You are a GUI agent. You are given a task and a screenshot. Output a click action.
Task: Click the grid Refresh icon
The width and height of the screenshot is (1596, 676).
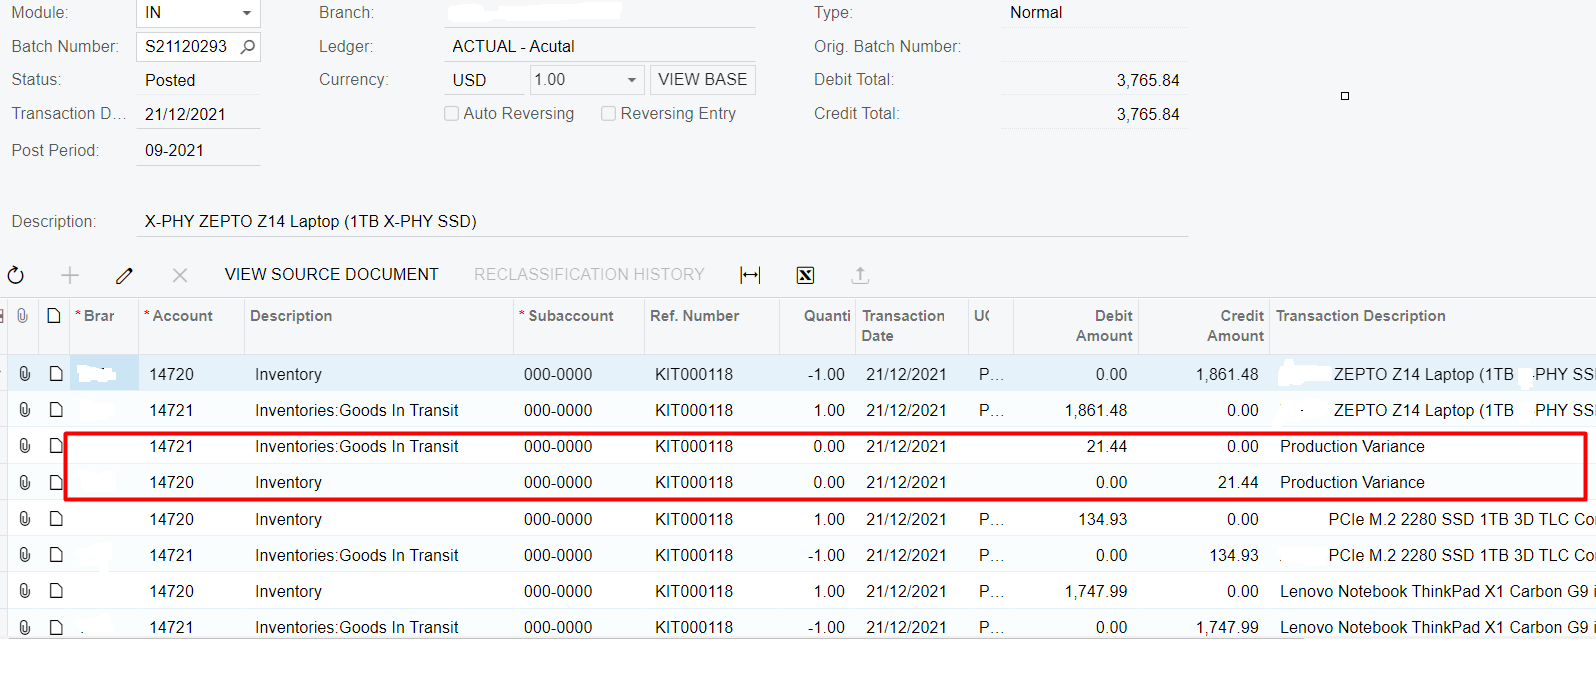(x=16, y=275)
